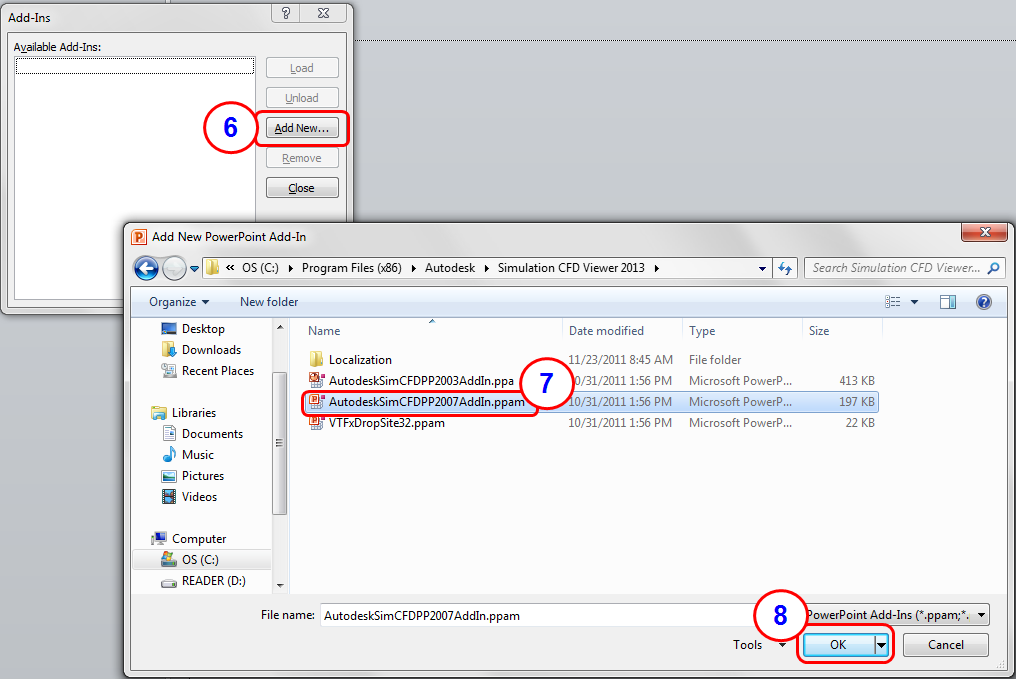Select Pictures library
Image resolution: width=1016 pixels, height=679 pixels.
202,476
